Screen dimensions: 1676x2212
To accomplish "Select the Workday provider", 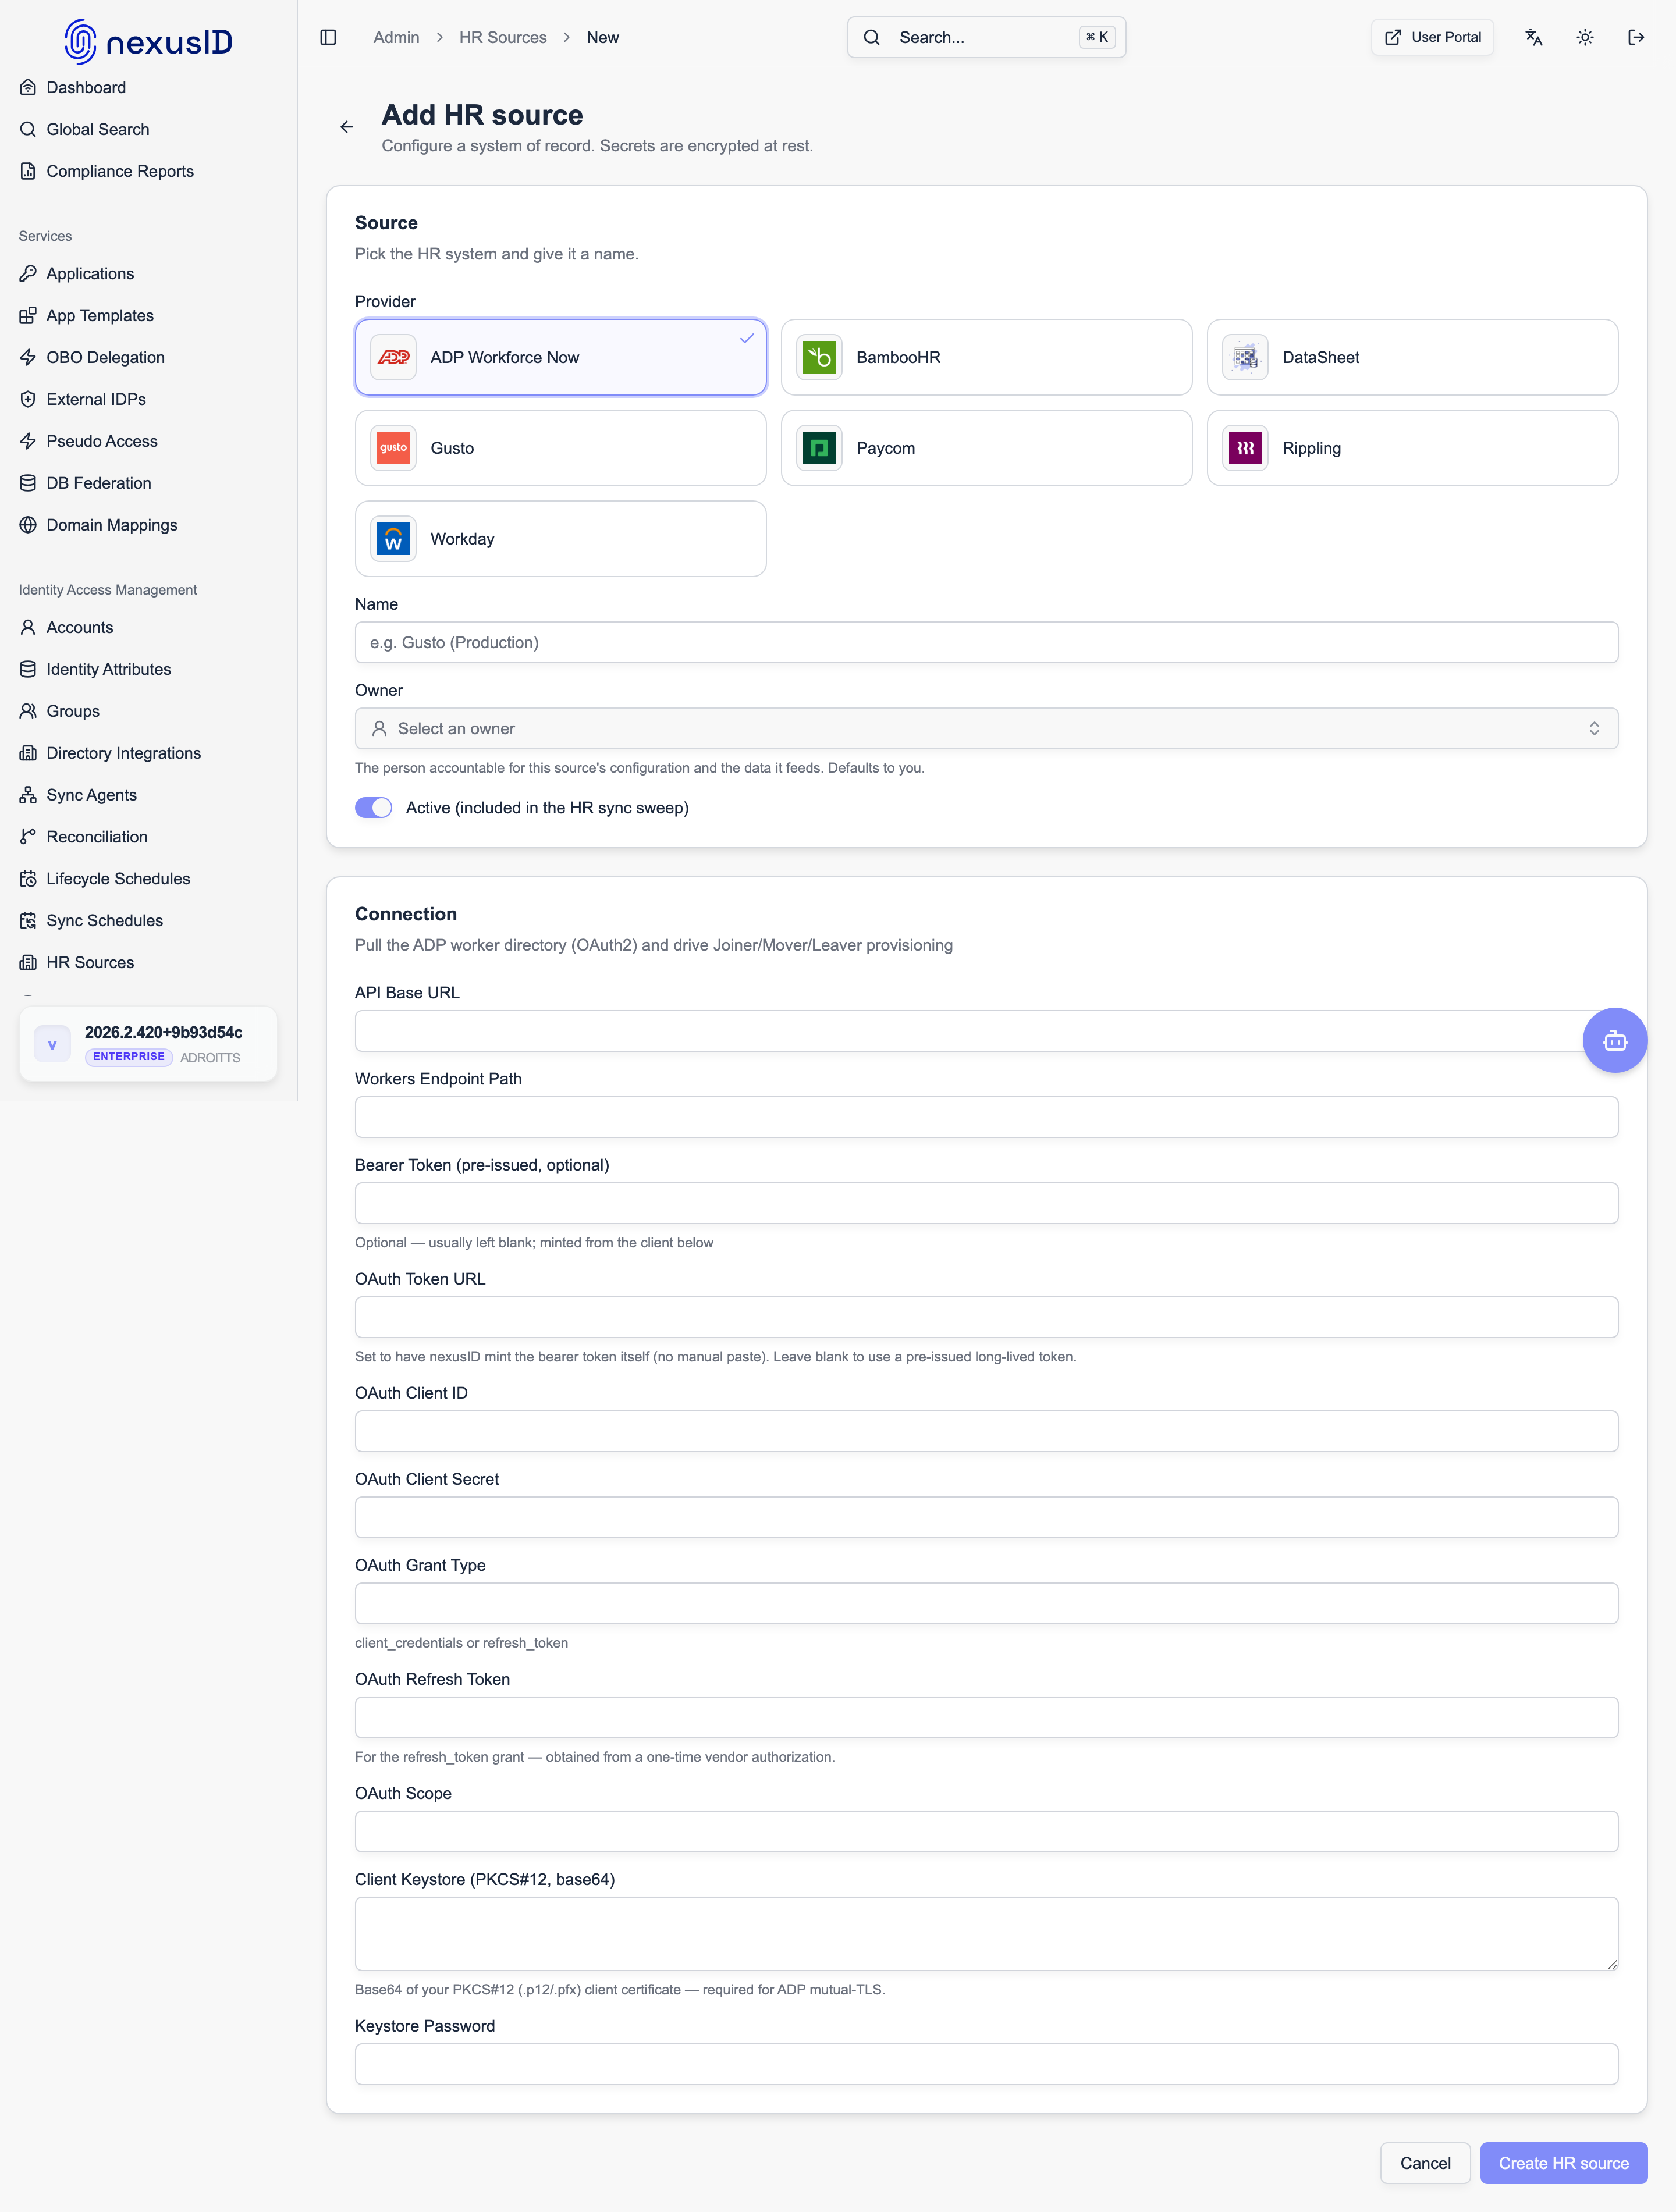I will click(560, 539).
